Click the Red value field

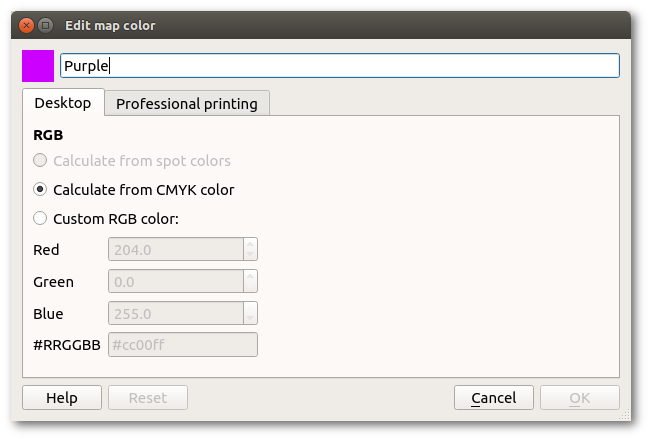click(175, 249)
